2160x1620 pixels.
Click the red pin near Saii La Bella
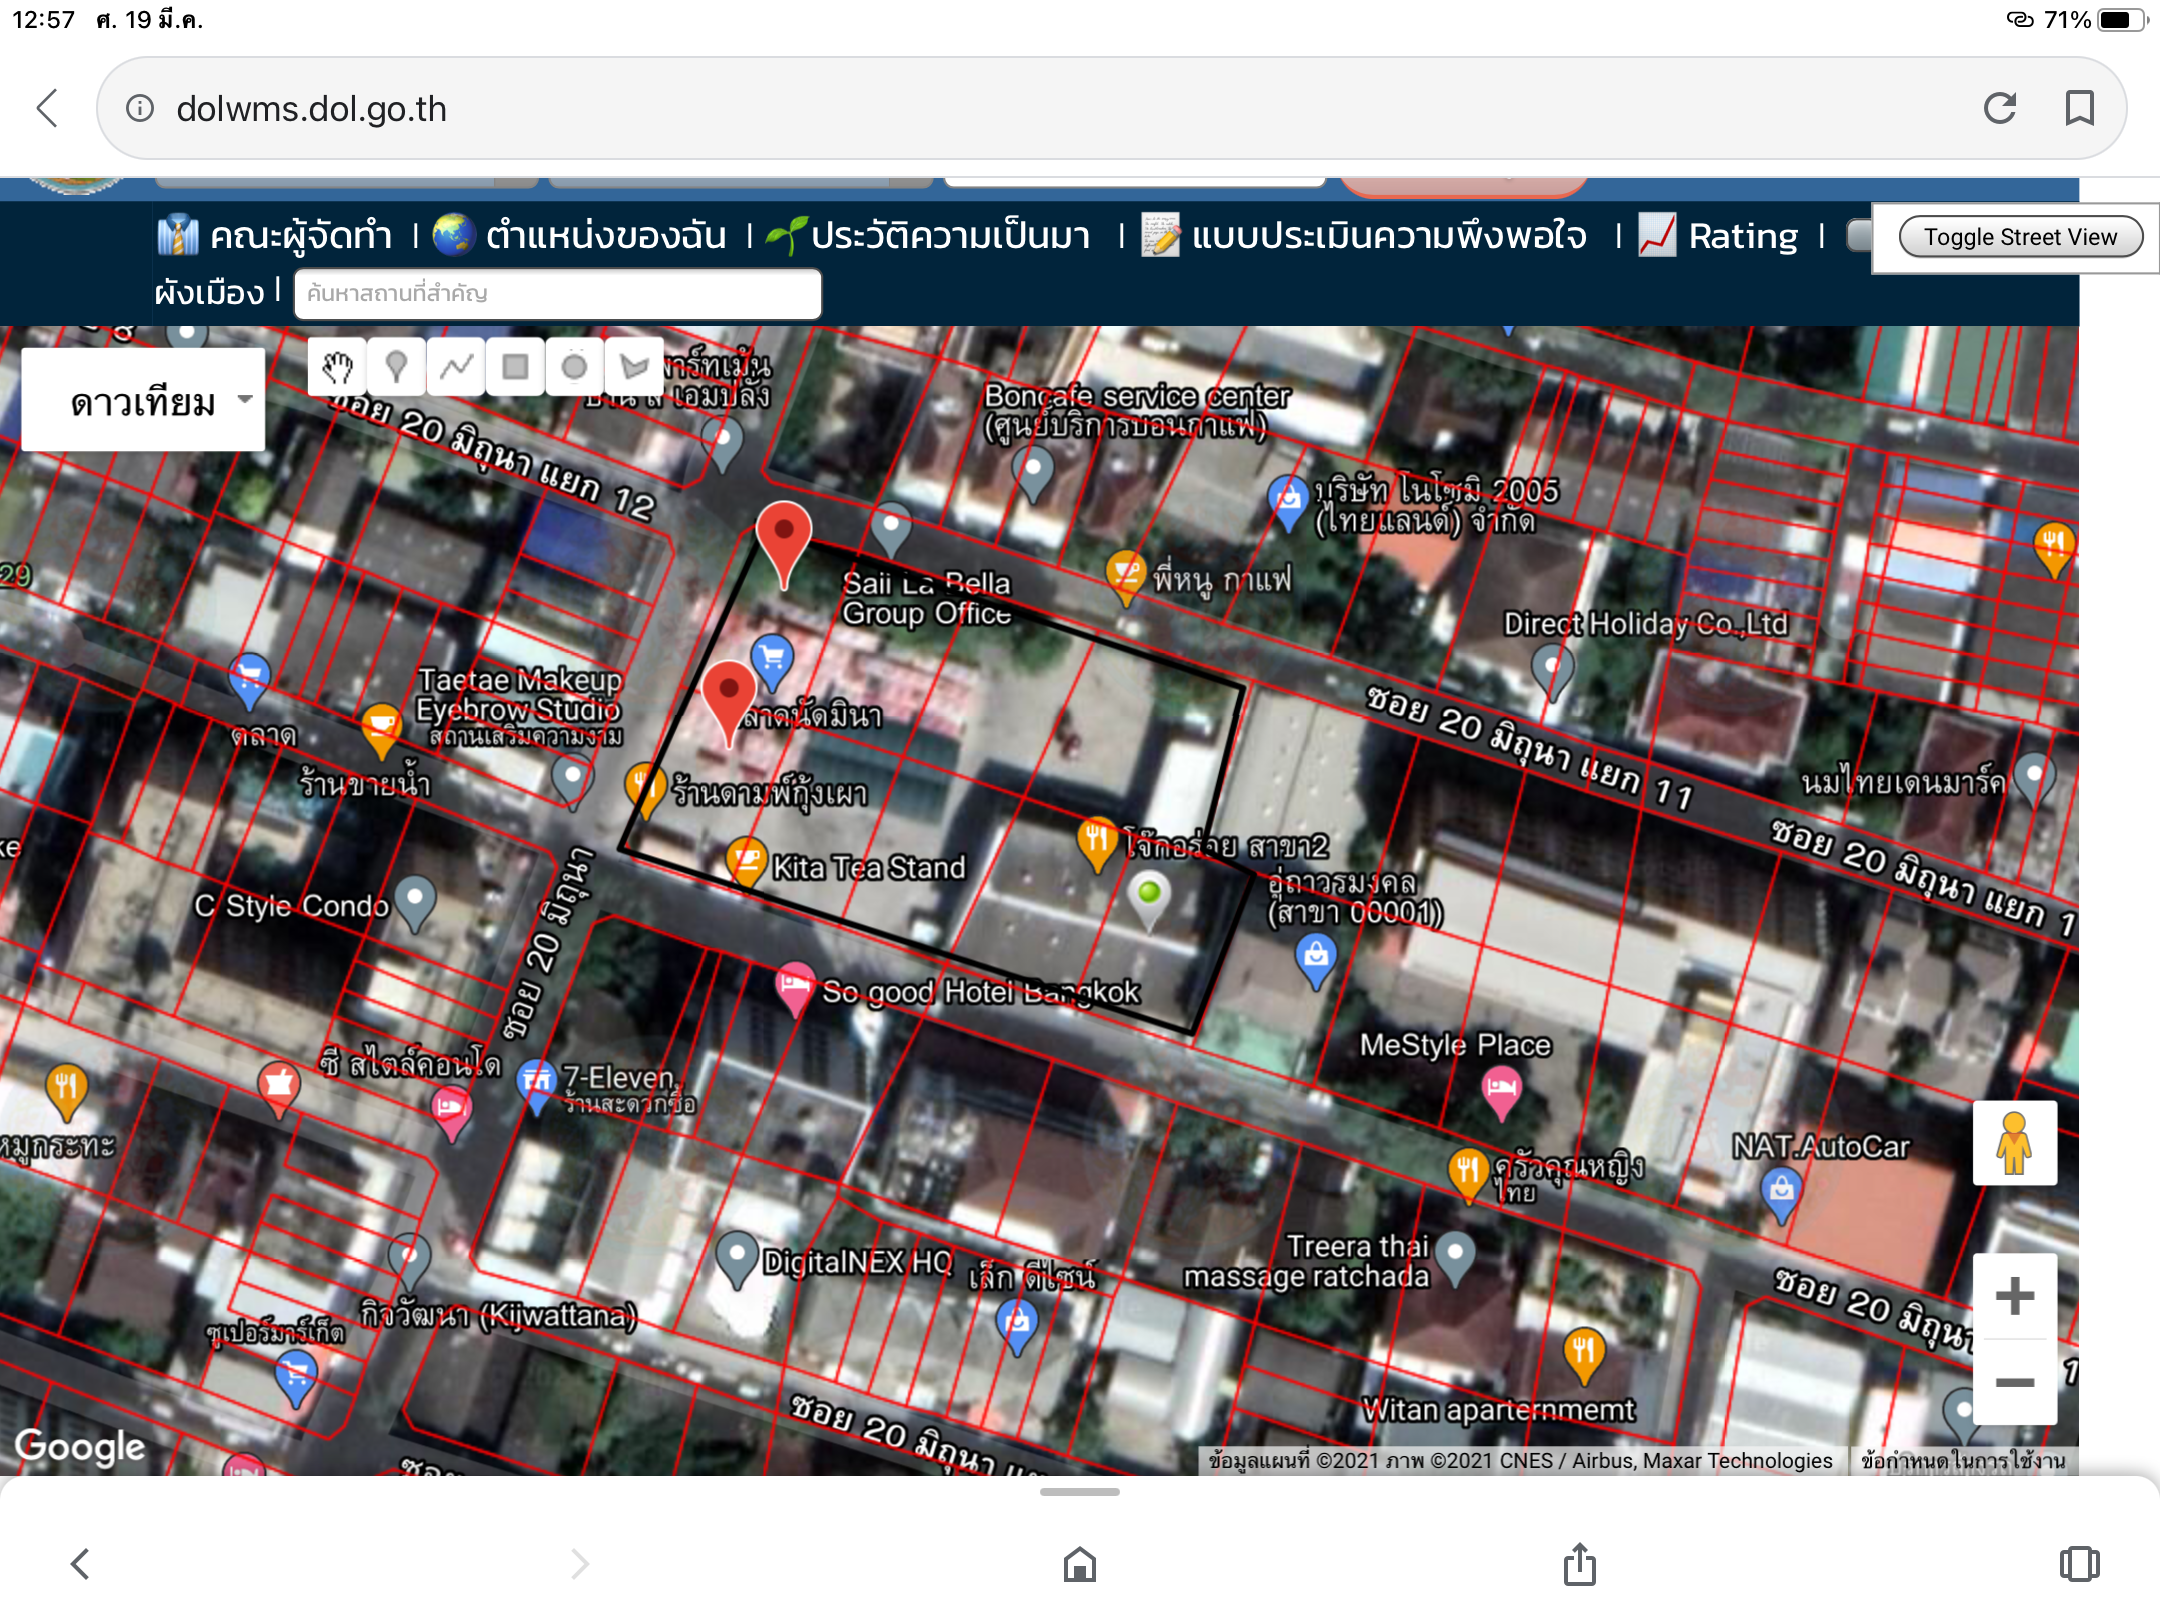(x=784, y=545)
